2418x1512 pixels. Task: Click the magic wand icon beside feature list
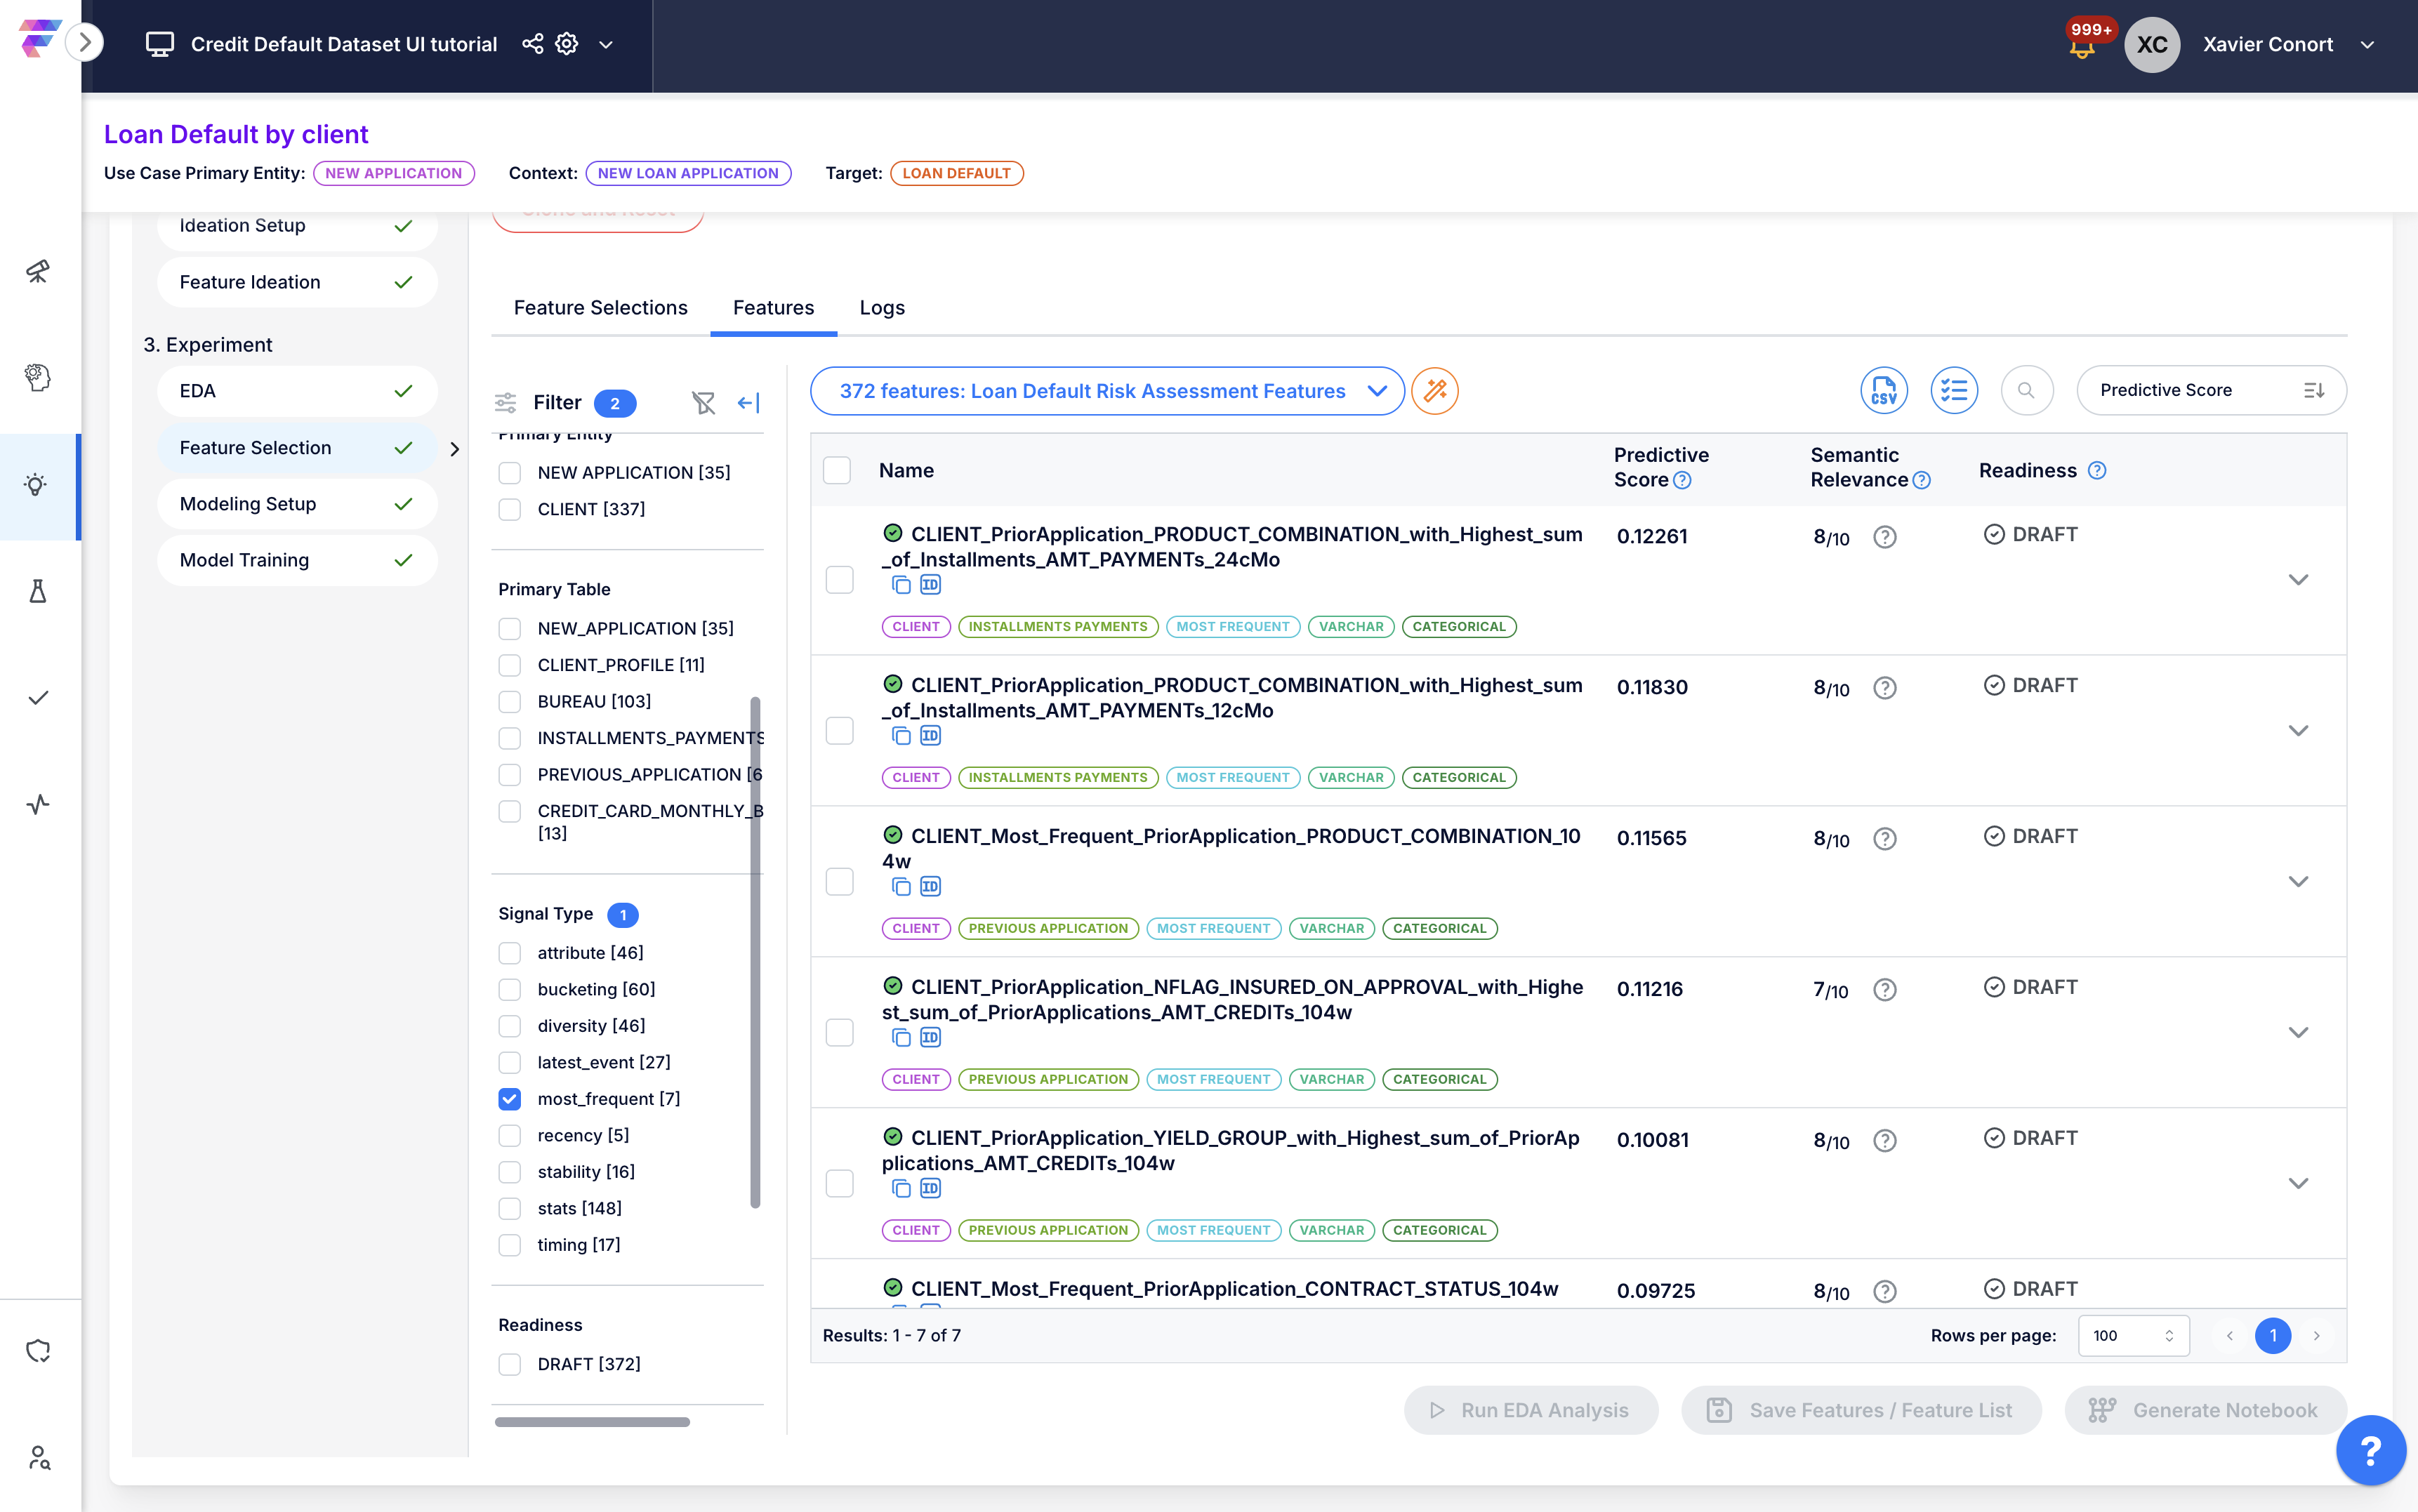[1435, 391]
